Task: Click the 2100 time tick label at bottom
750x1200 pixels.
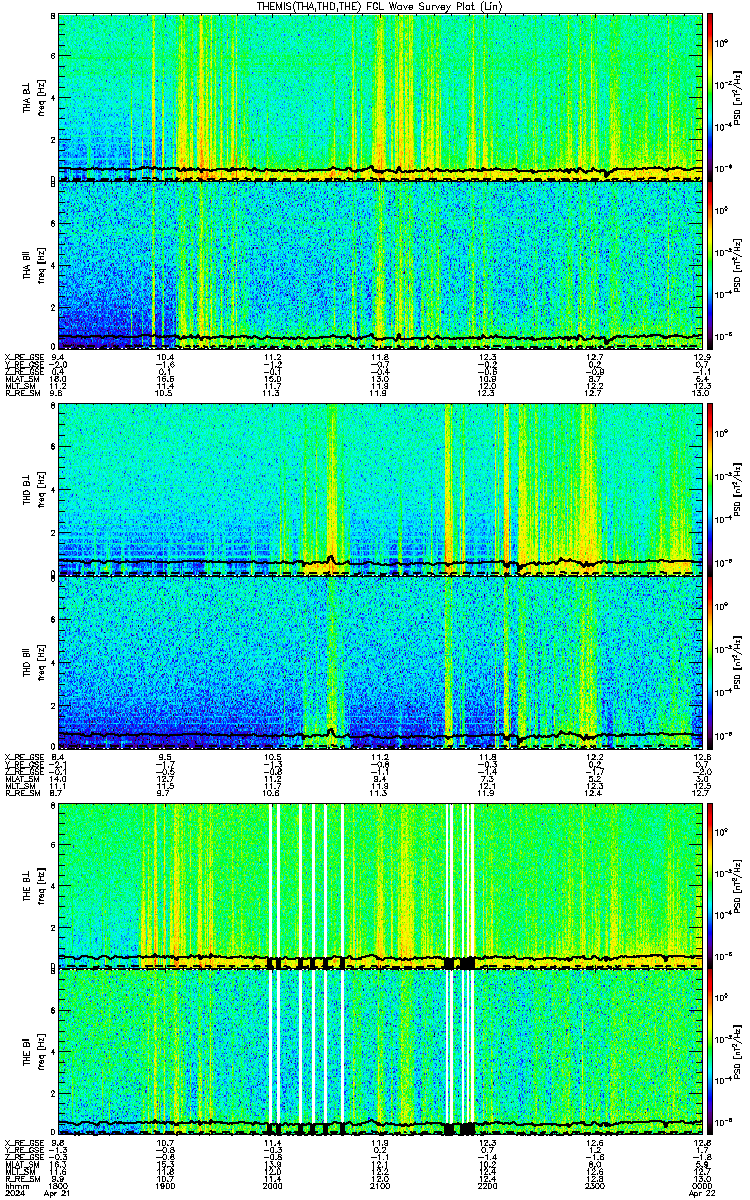Action: pyautogui.click(x=379, y=1185)
